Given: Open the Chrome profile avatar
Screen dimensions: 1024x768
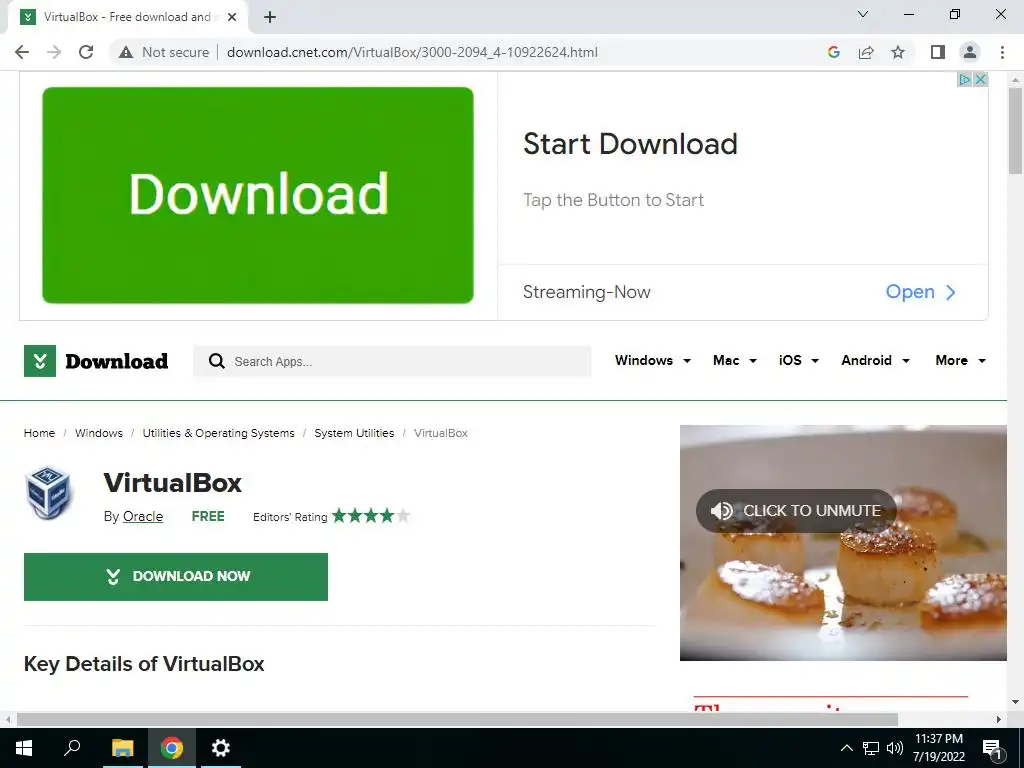Looking at the screenshot, I should 970,52.
